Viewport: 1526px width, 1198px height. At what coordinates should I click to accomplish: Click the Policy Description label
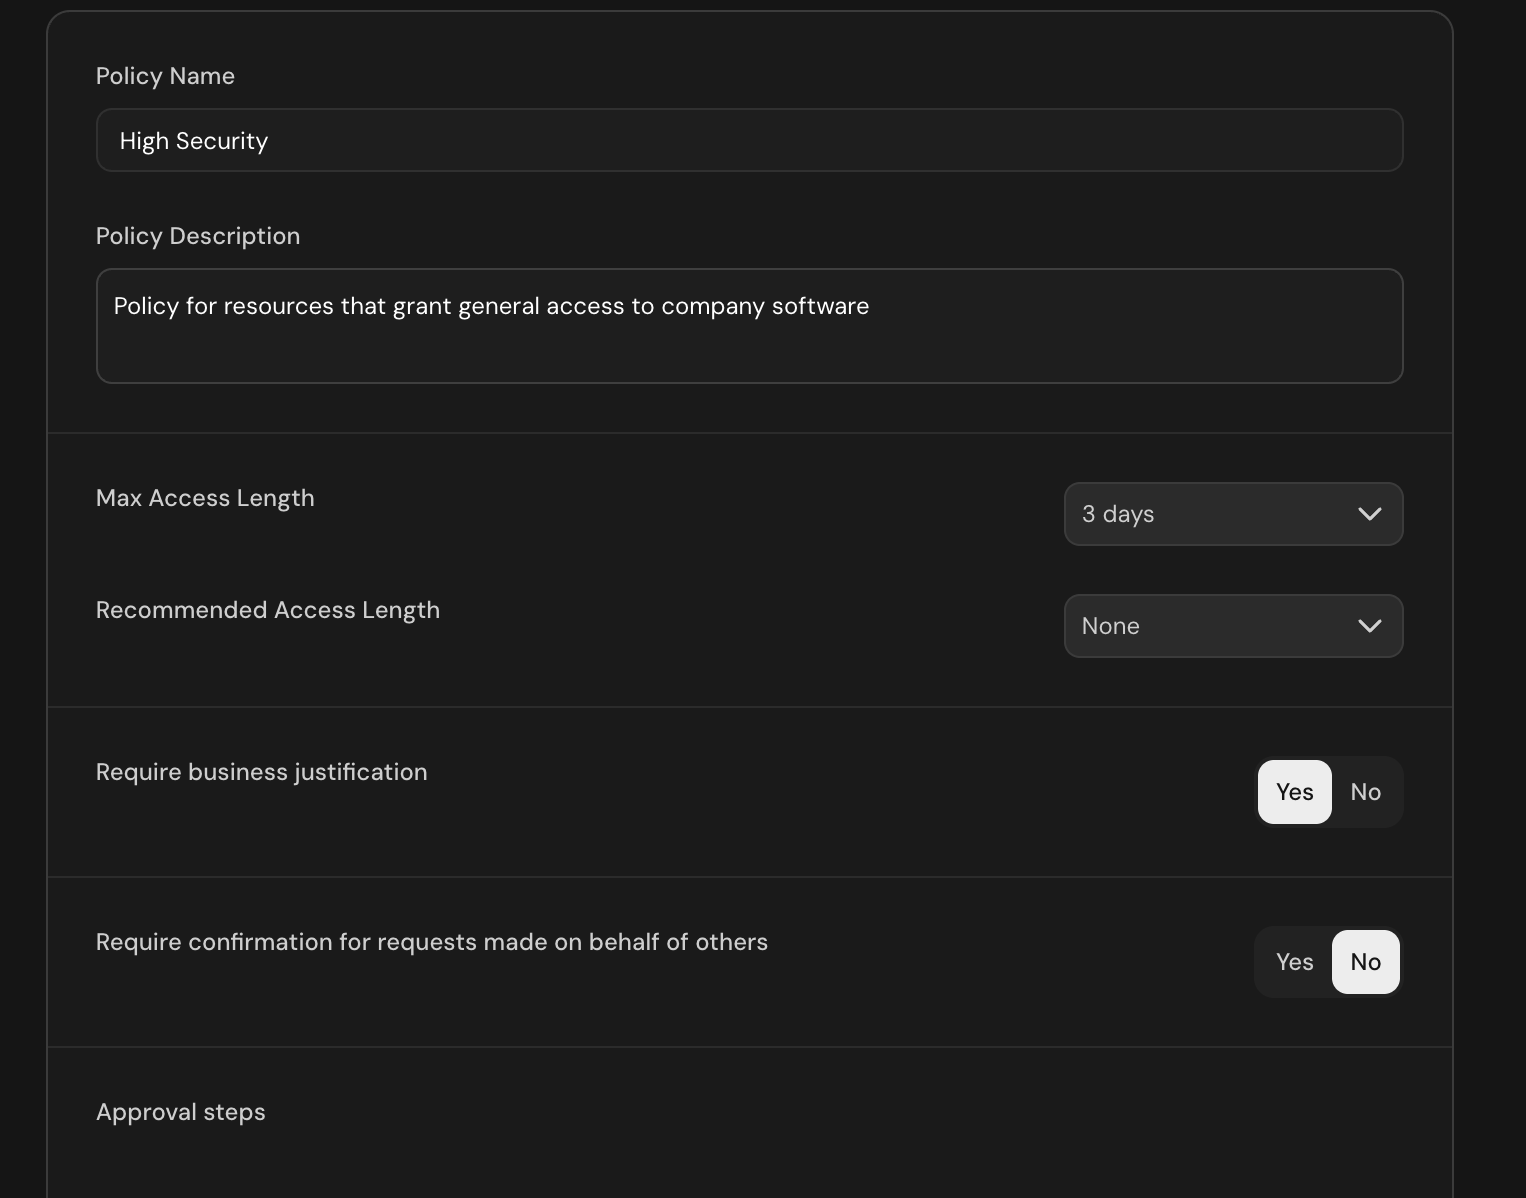198,236
